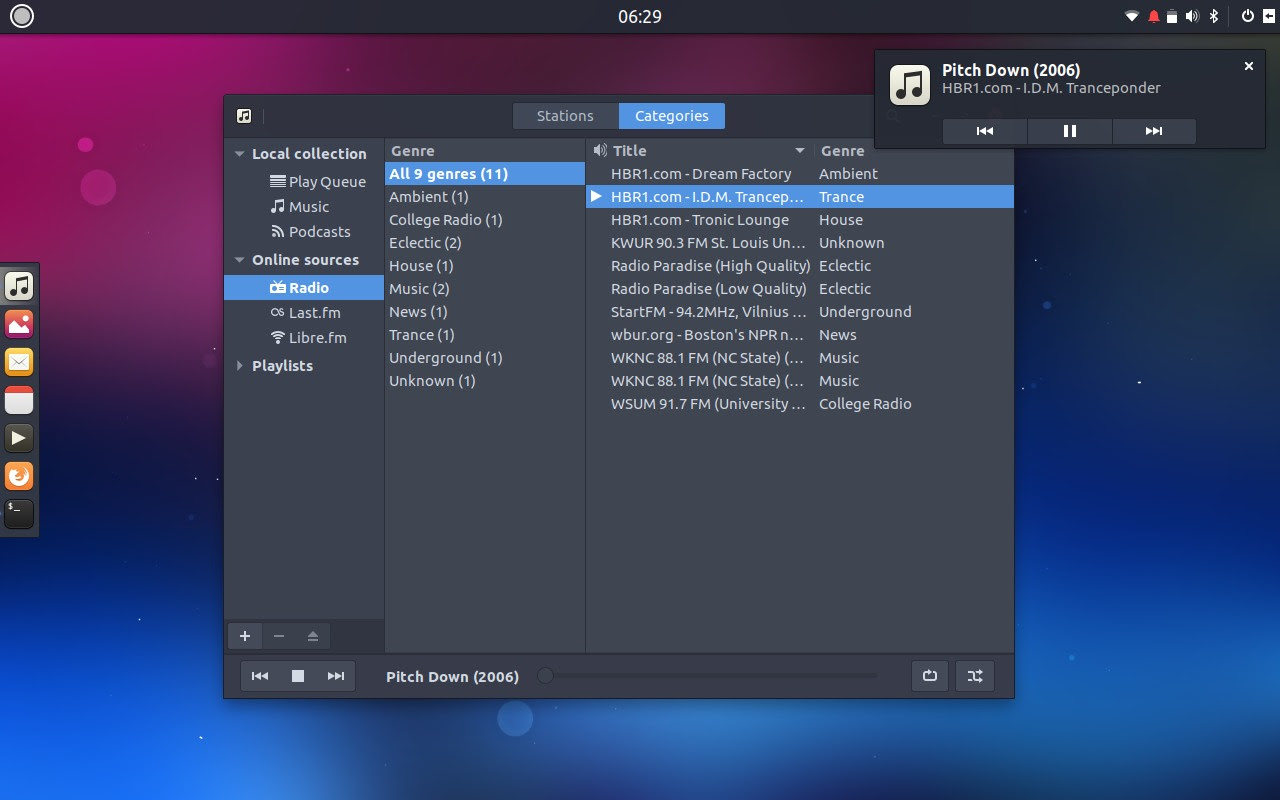Open the 06:29 clock menu
This screenshot has height=800, width=1280.
click(640, 16)
